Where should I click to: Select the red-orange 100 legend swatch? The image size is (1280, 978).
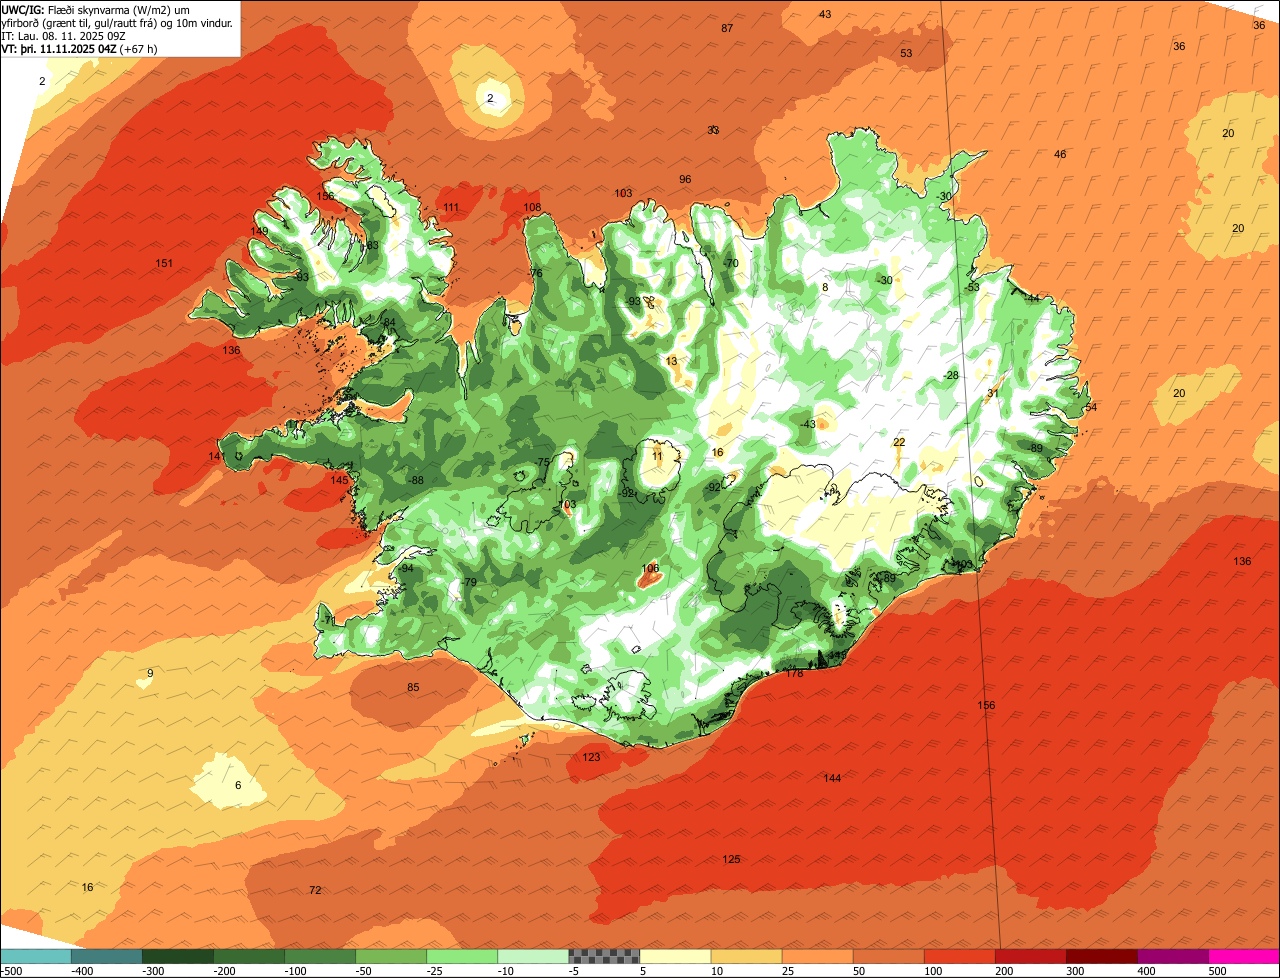pyautogui.click(x=959, y=956)
